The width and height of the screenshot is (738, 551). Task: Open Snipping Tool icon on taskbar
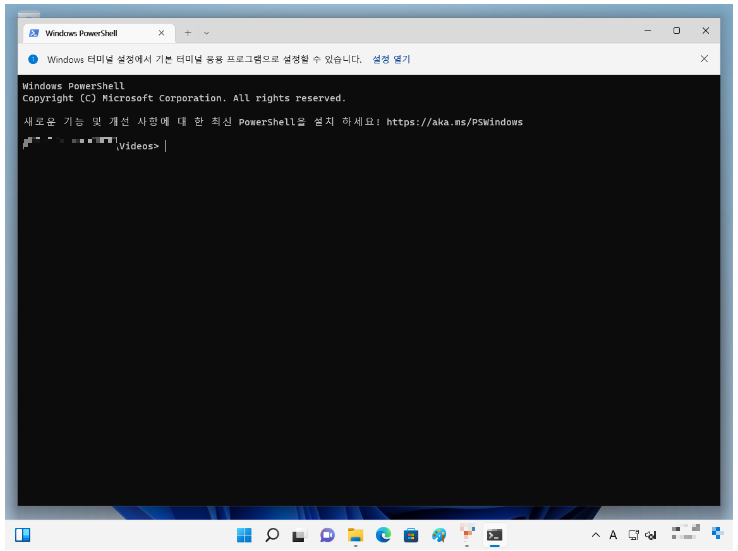(x=467, y=535)
